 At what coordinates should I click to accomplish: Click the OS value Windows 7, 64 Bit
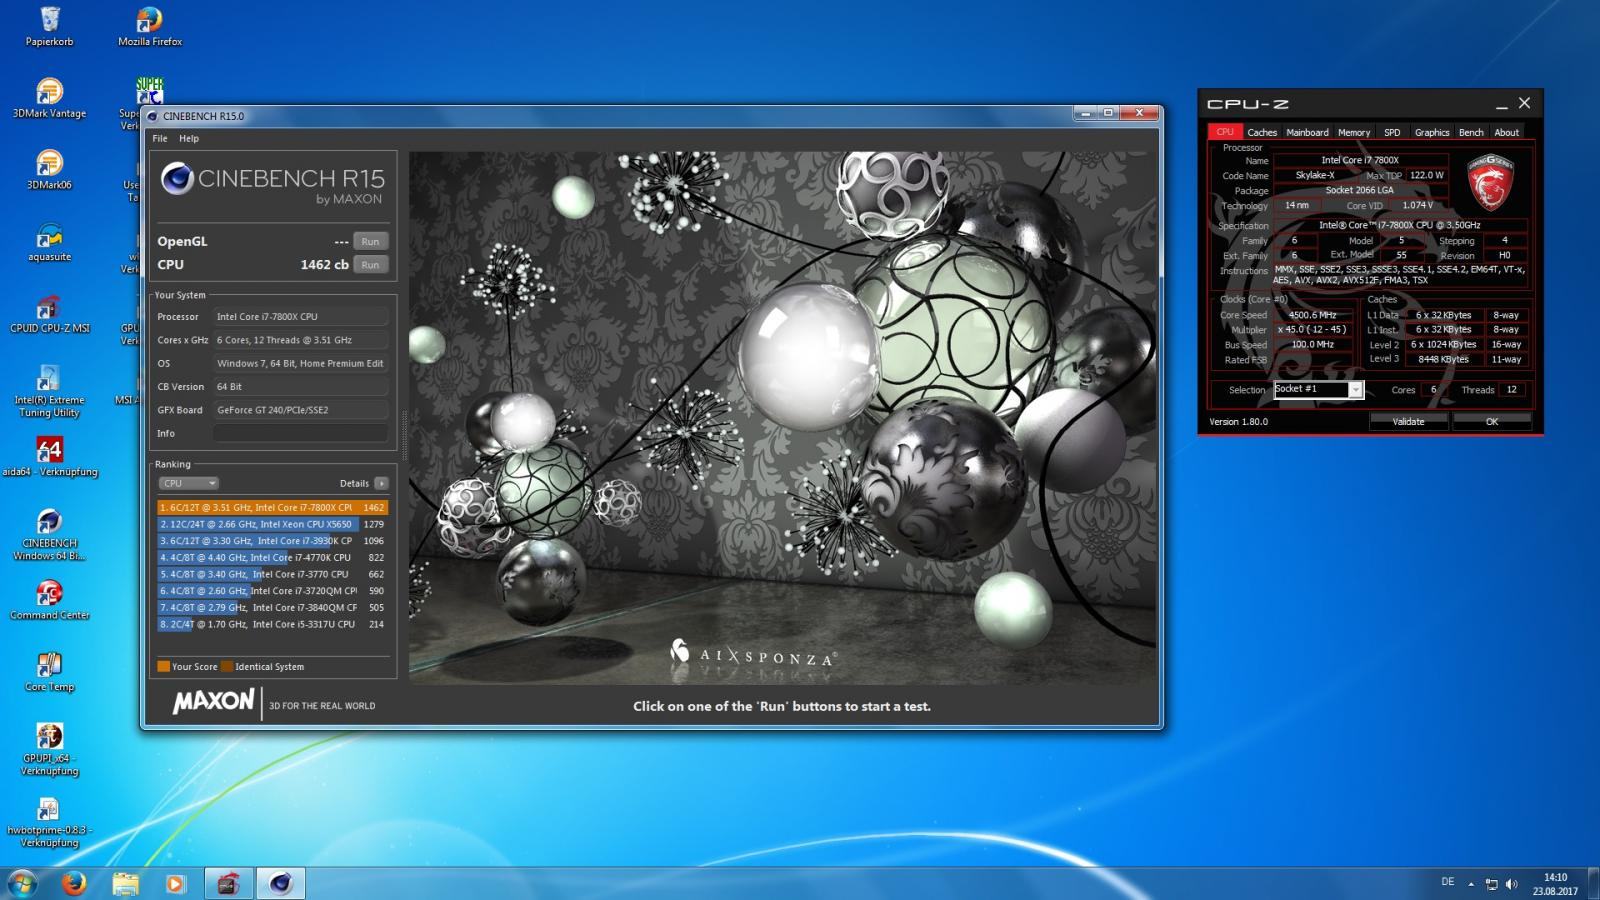[x=300, y=364]
